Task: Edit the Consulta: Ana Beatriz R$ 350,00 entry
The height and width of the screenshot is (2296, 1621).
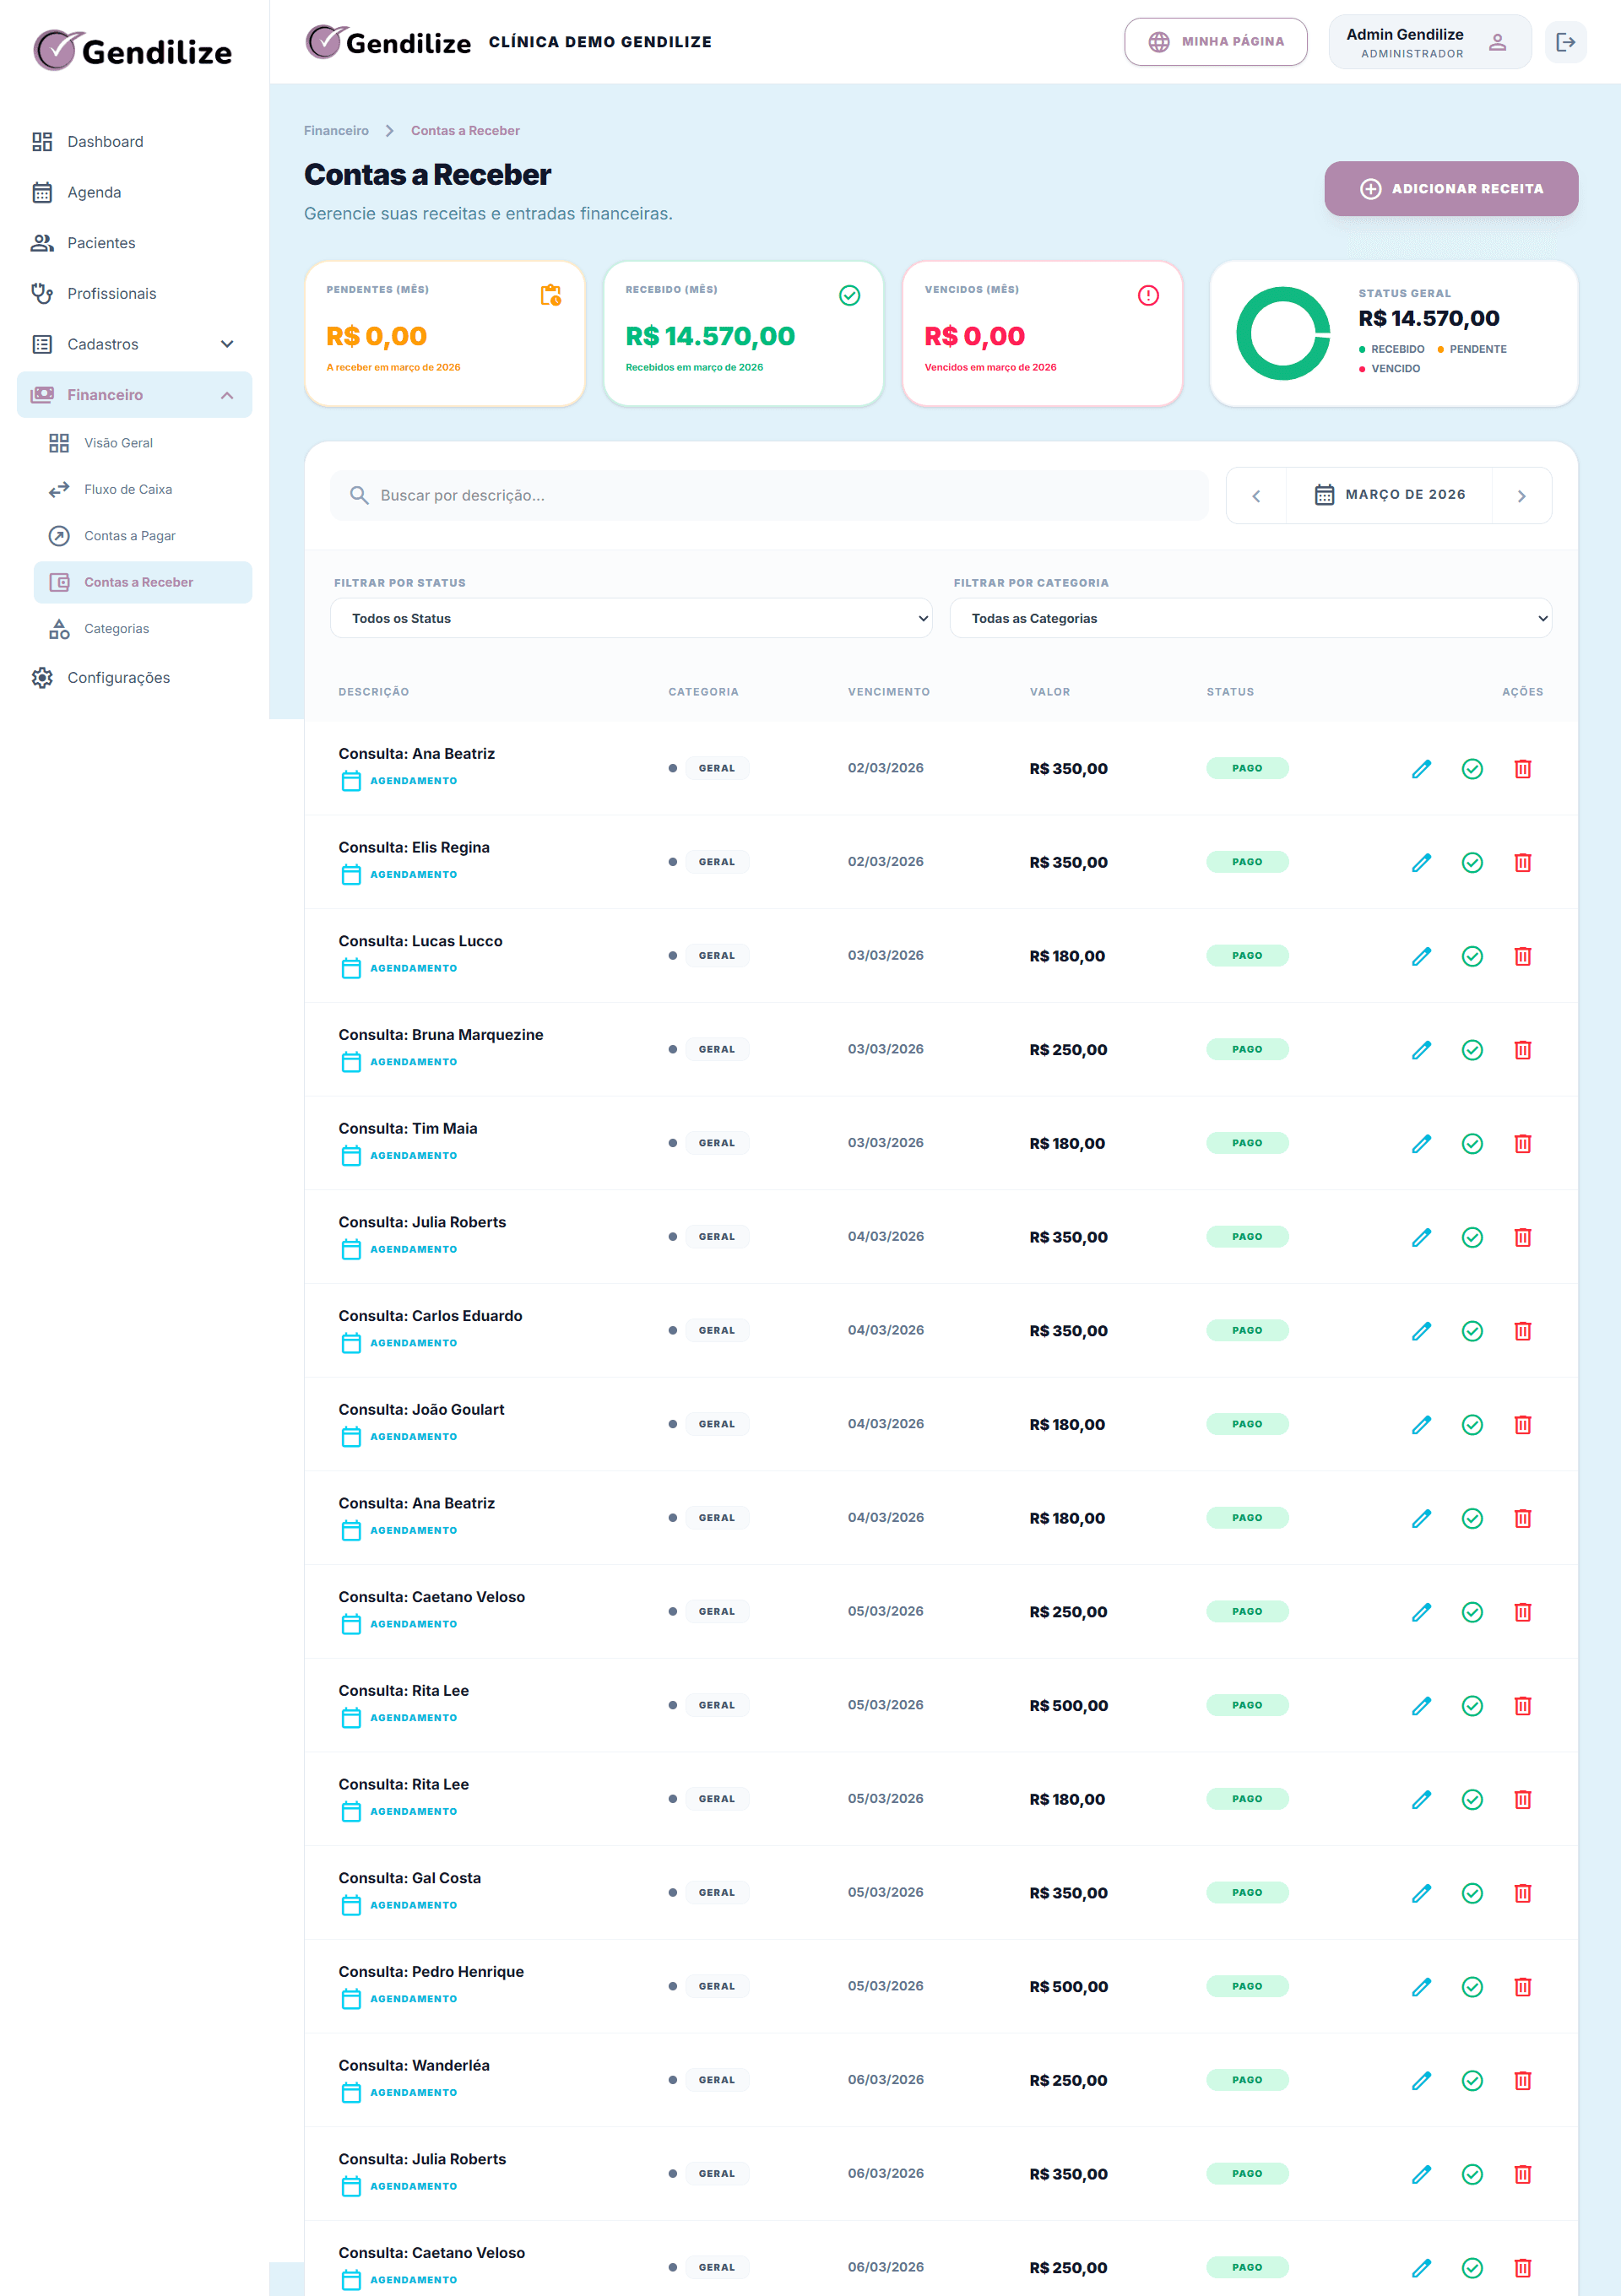Action: click(1421, 769)
